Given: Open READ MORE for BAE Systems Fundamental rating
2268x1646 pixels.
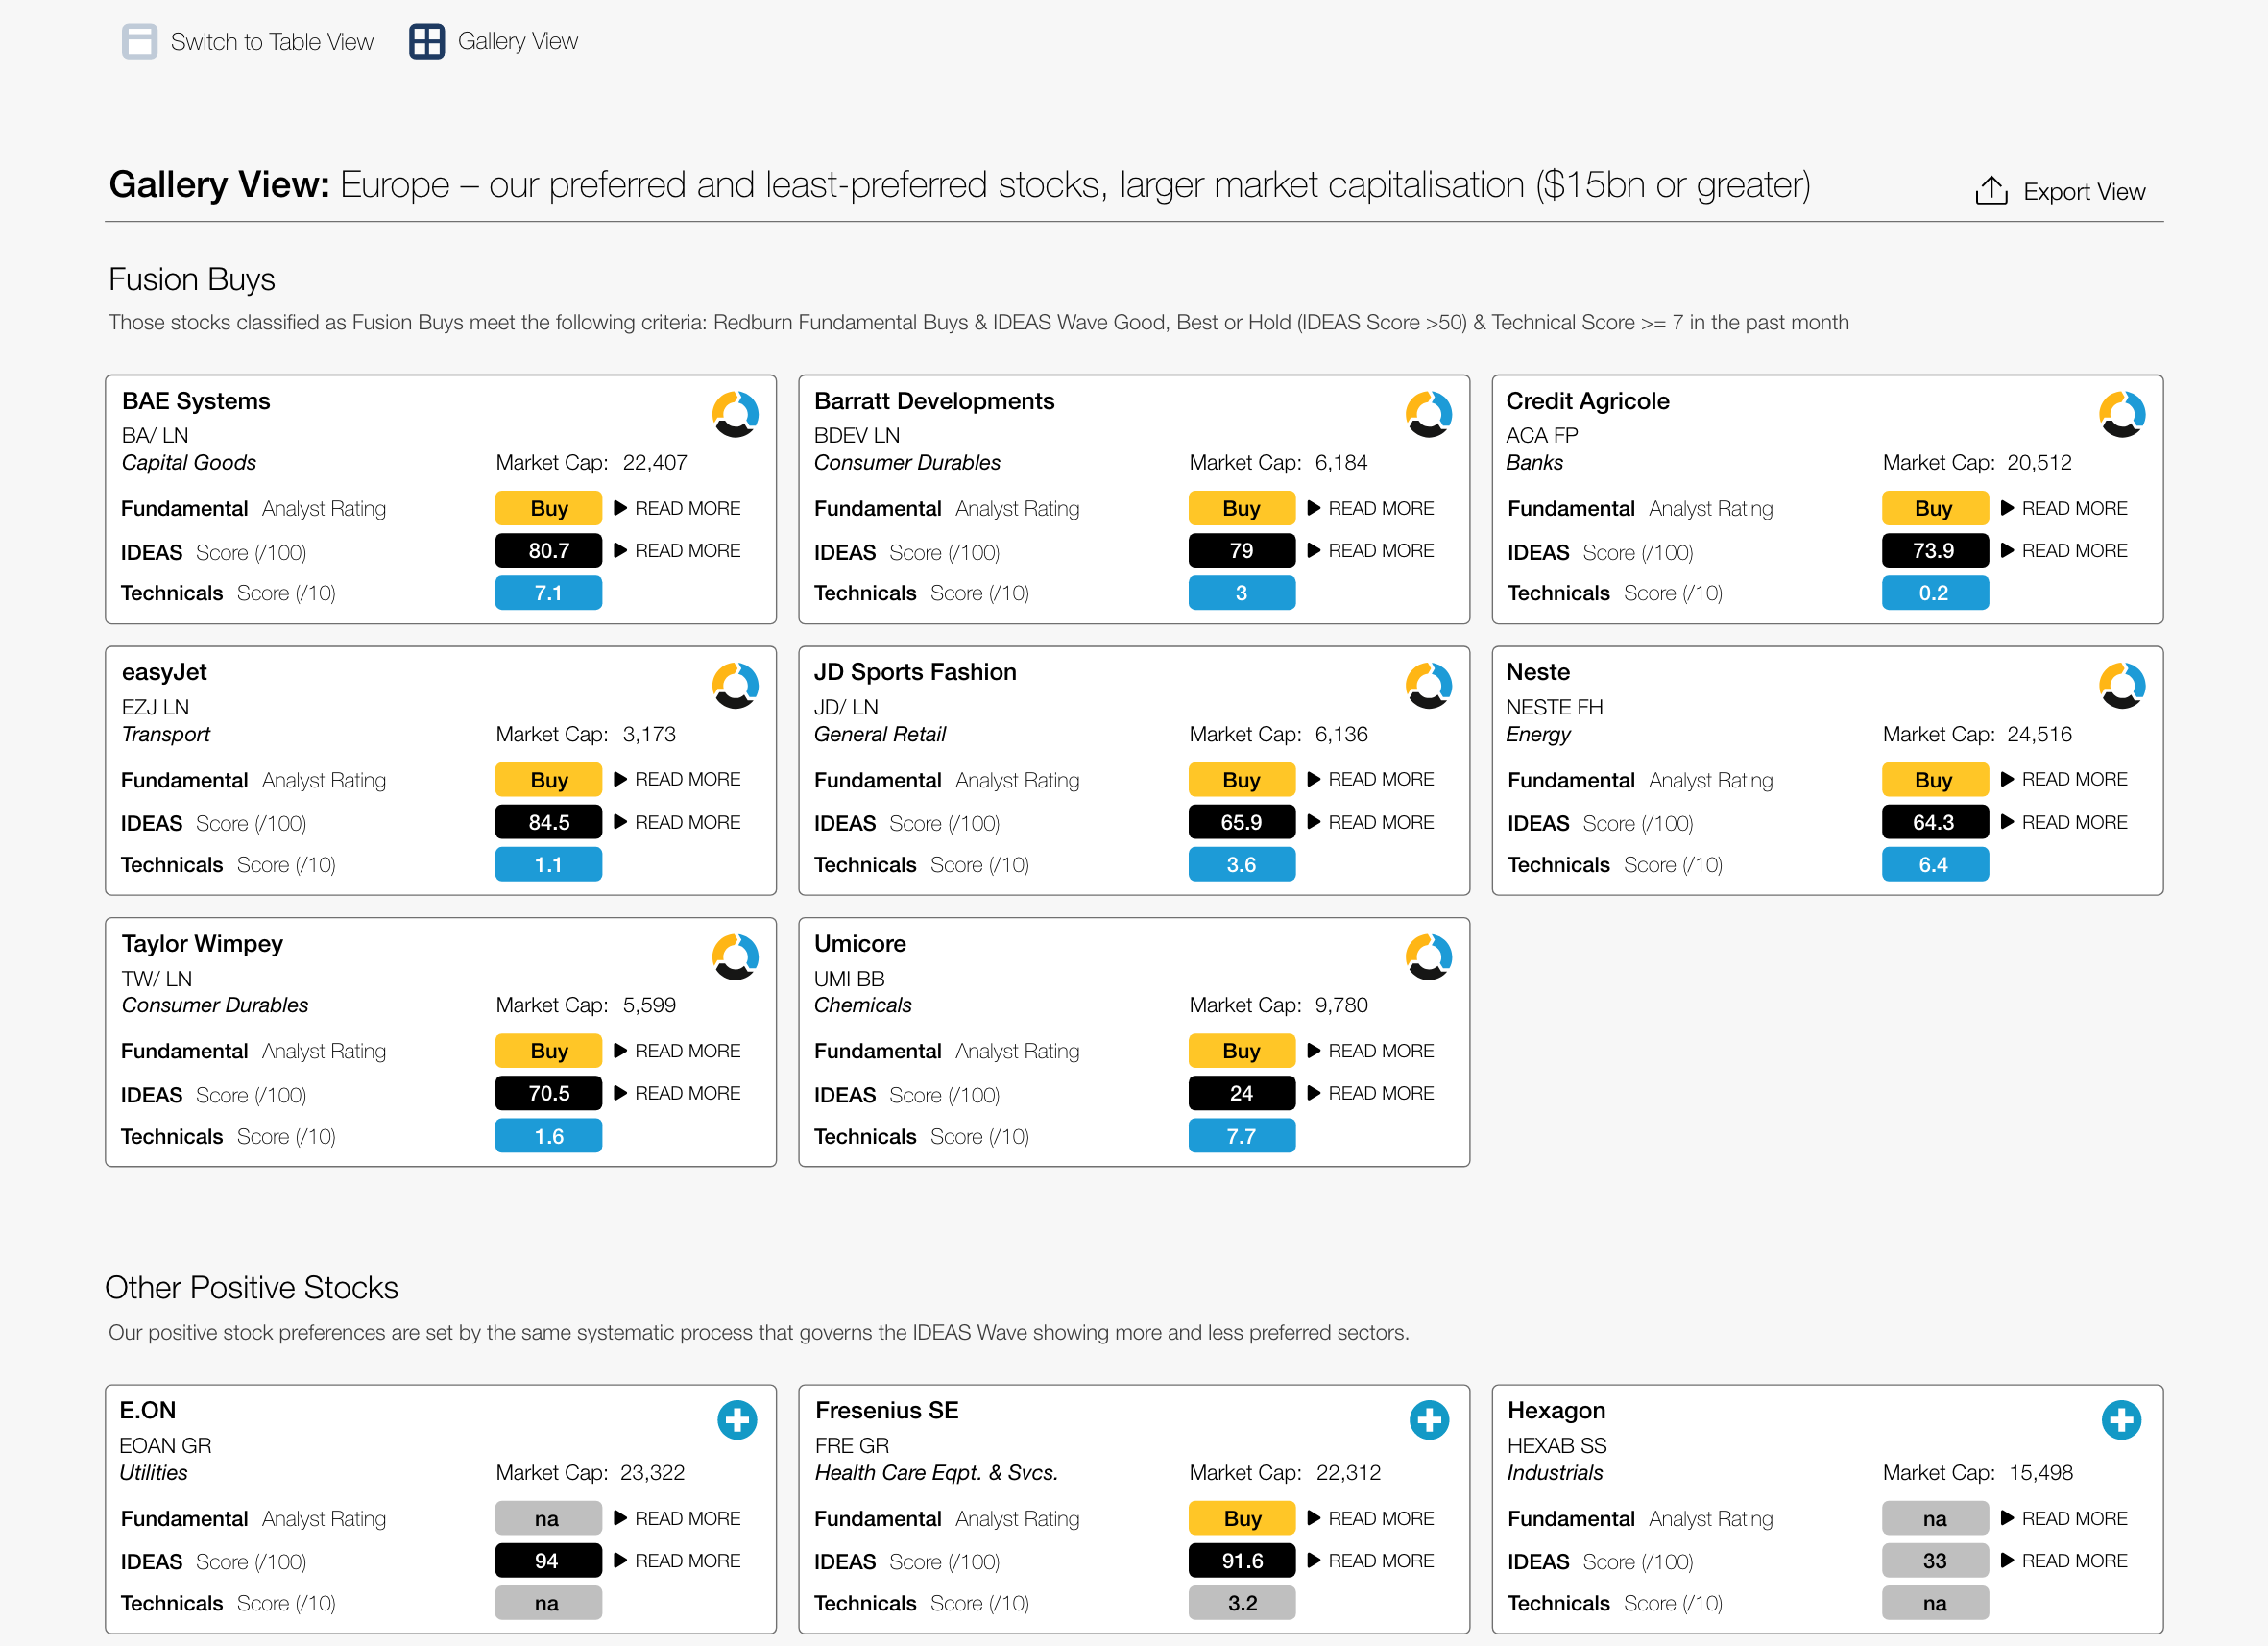Looking at the screenshot, I should pyautogui.click(x=677, y=508).
